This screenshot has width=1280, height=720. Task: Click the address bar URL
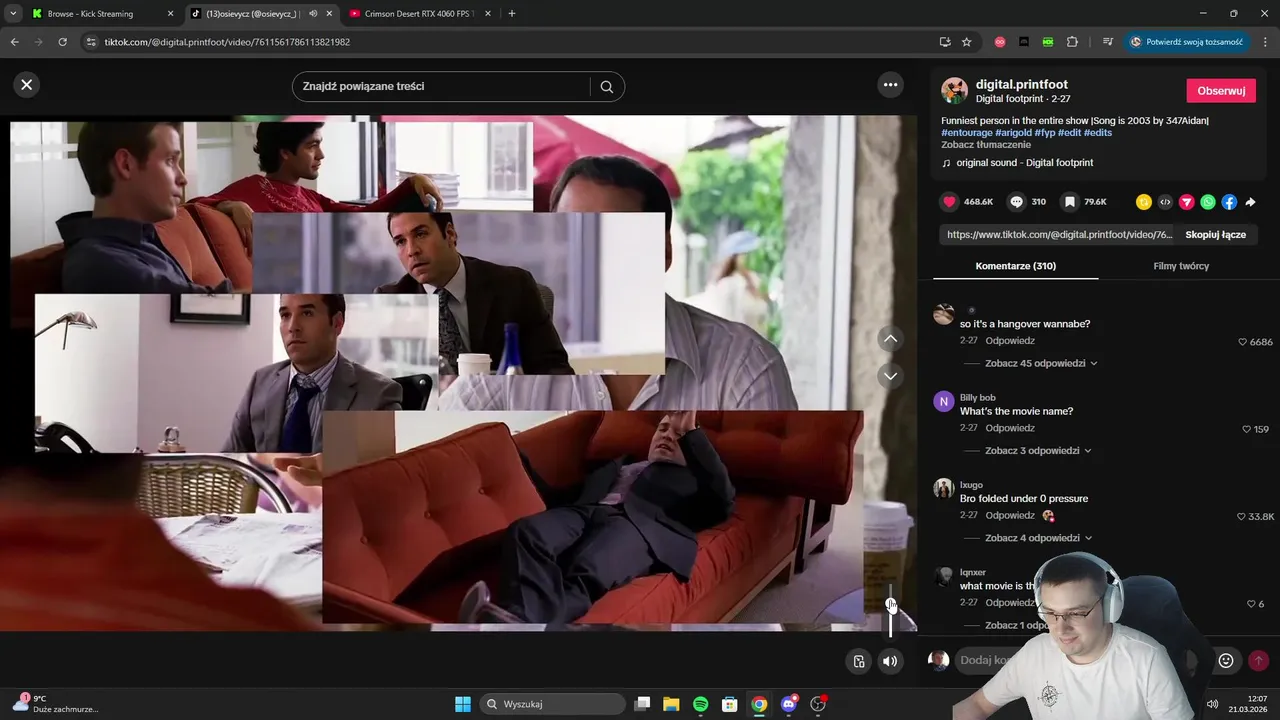coord(227,42)
